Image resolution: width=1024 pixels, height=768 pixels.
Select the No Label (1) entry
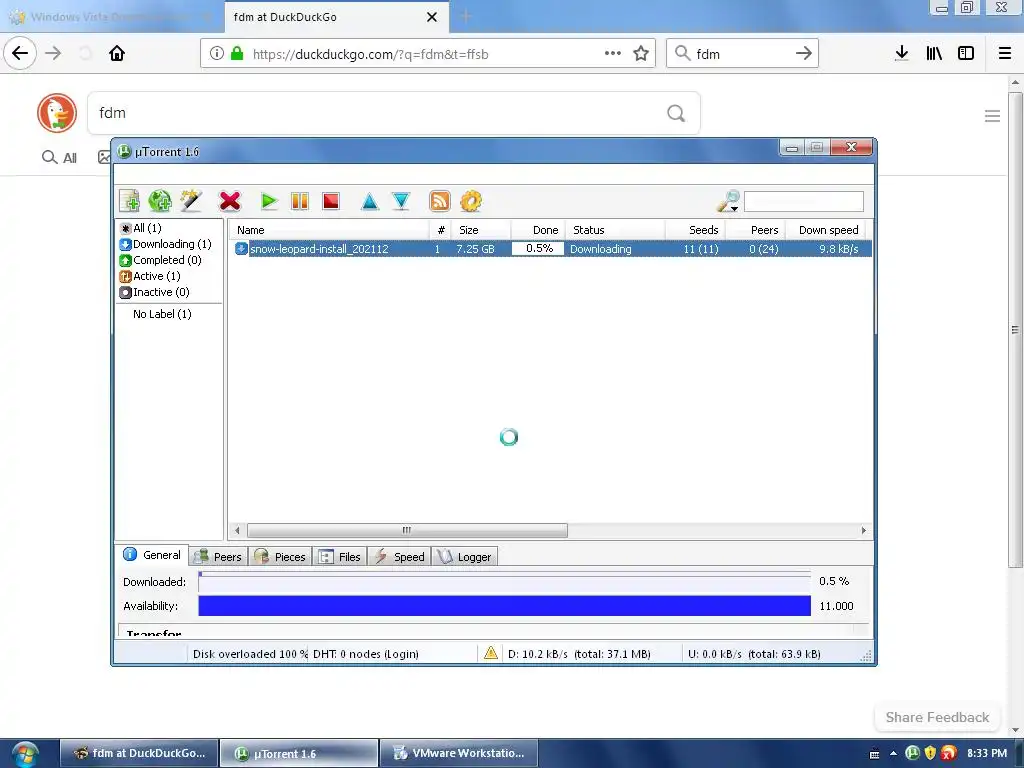pos(162,314)
